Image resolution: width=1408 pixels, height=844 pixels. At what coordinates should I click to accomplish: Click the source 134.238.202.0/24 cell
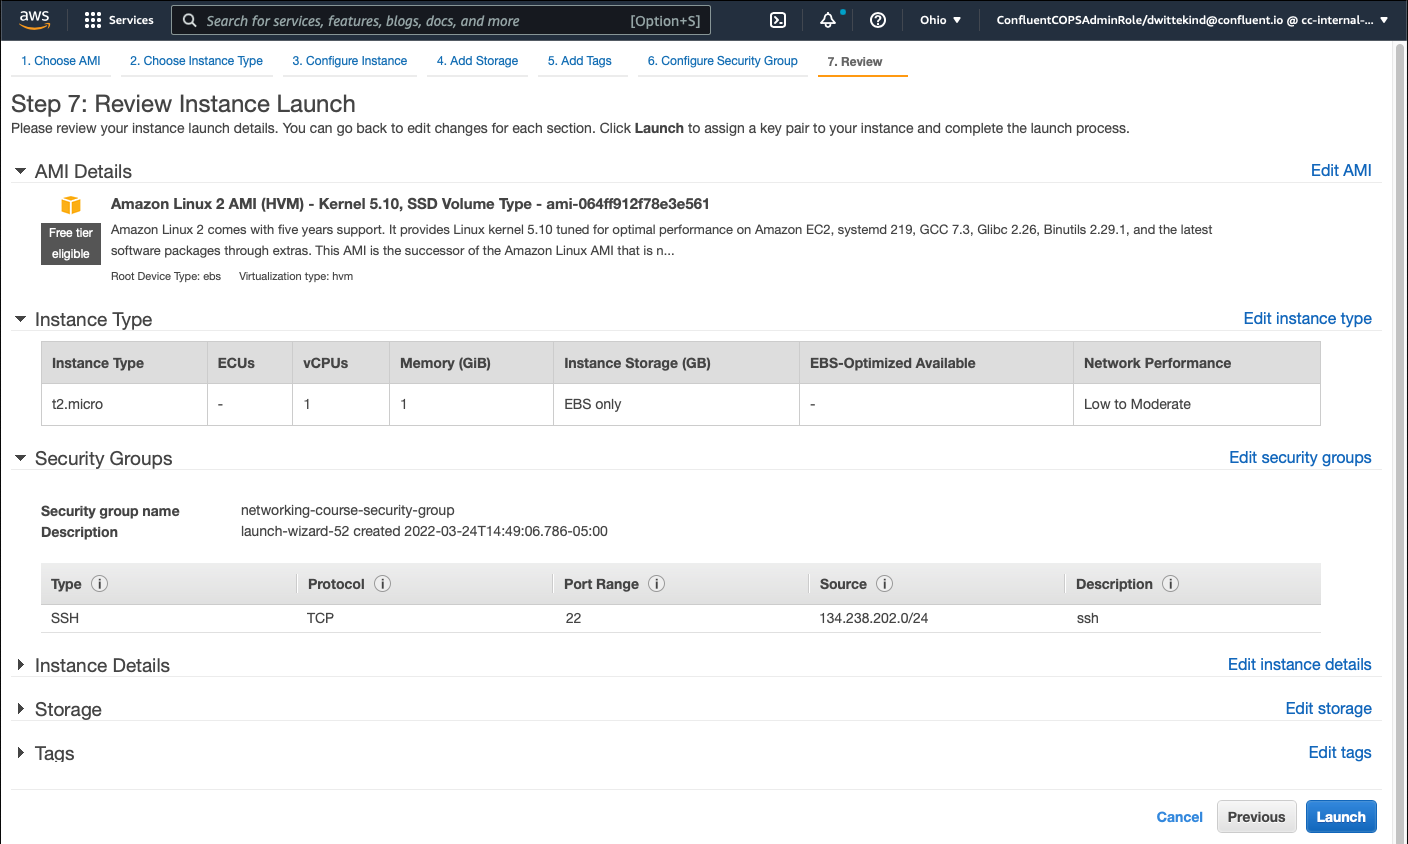[x=874, y=618]
